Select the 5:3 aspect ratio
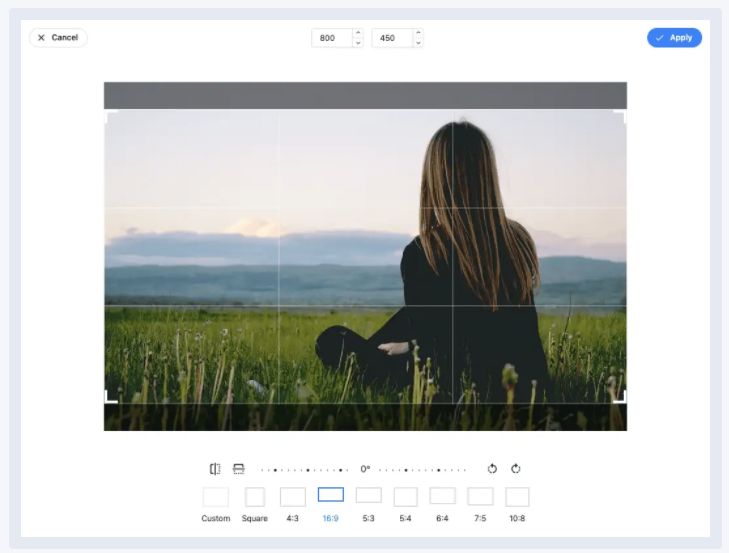This screenshot has width=729, height=553. (368, 505)
